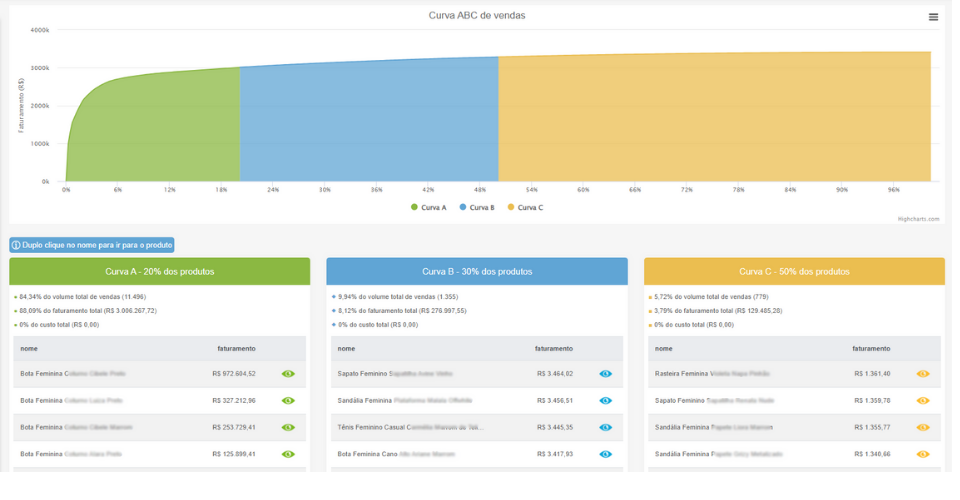The width and height of the screenshot is (960, 500).
Task: Click blue eye icon for R$ 3.445,35 row
Action: pos(605,427)
